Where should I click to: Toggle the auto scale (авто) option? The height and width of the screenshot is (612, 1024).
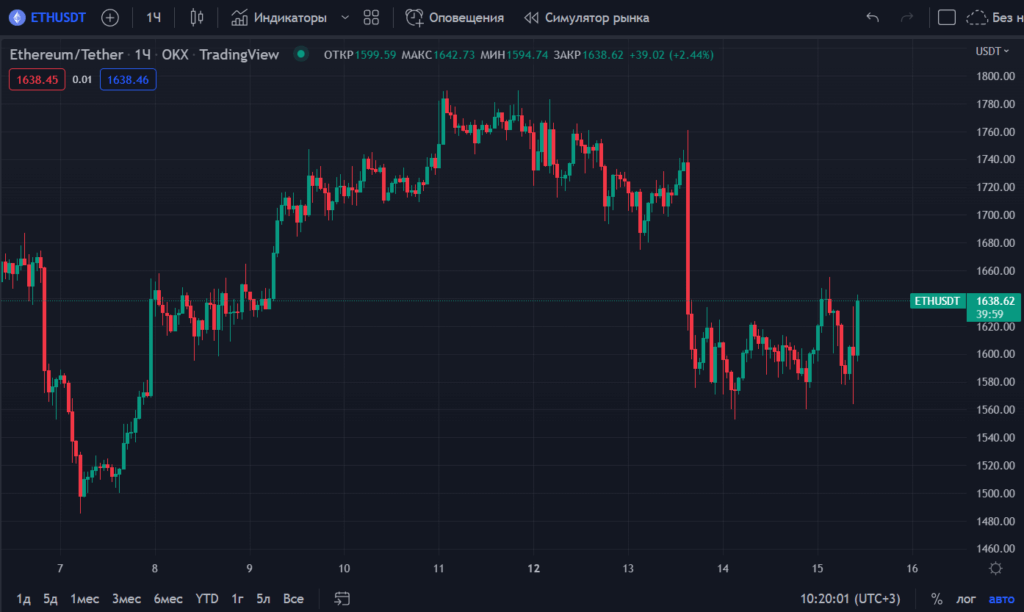[1000, 599]
